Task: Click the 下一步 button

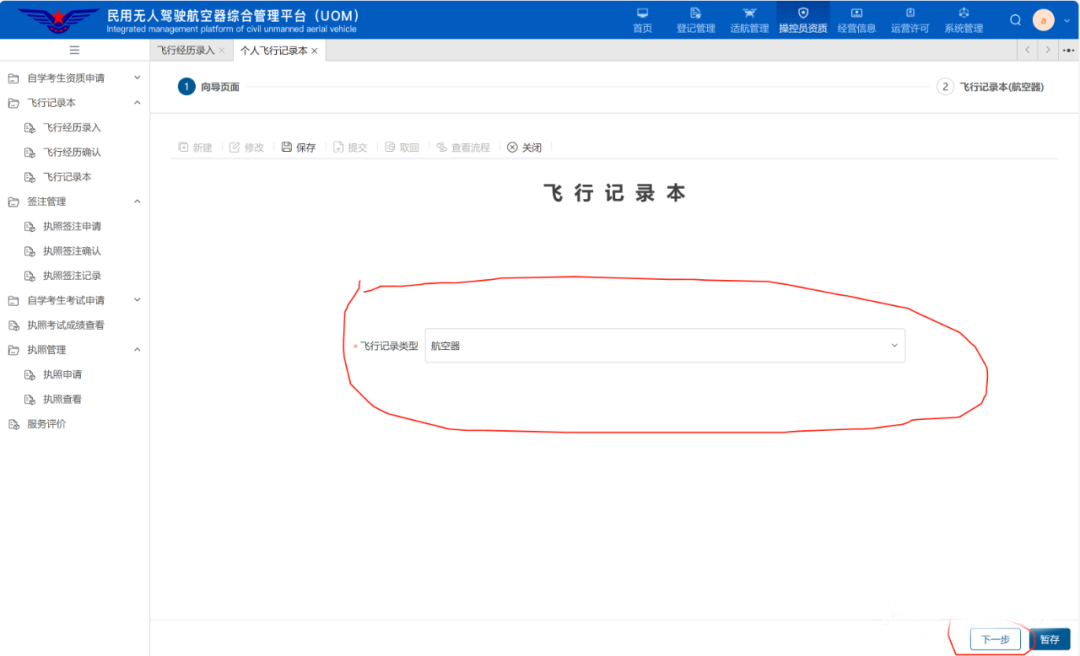Action: pos(995,639)
